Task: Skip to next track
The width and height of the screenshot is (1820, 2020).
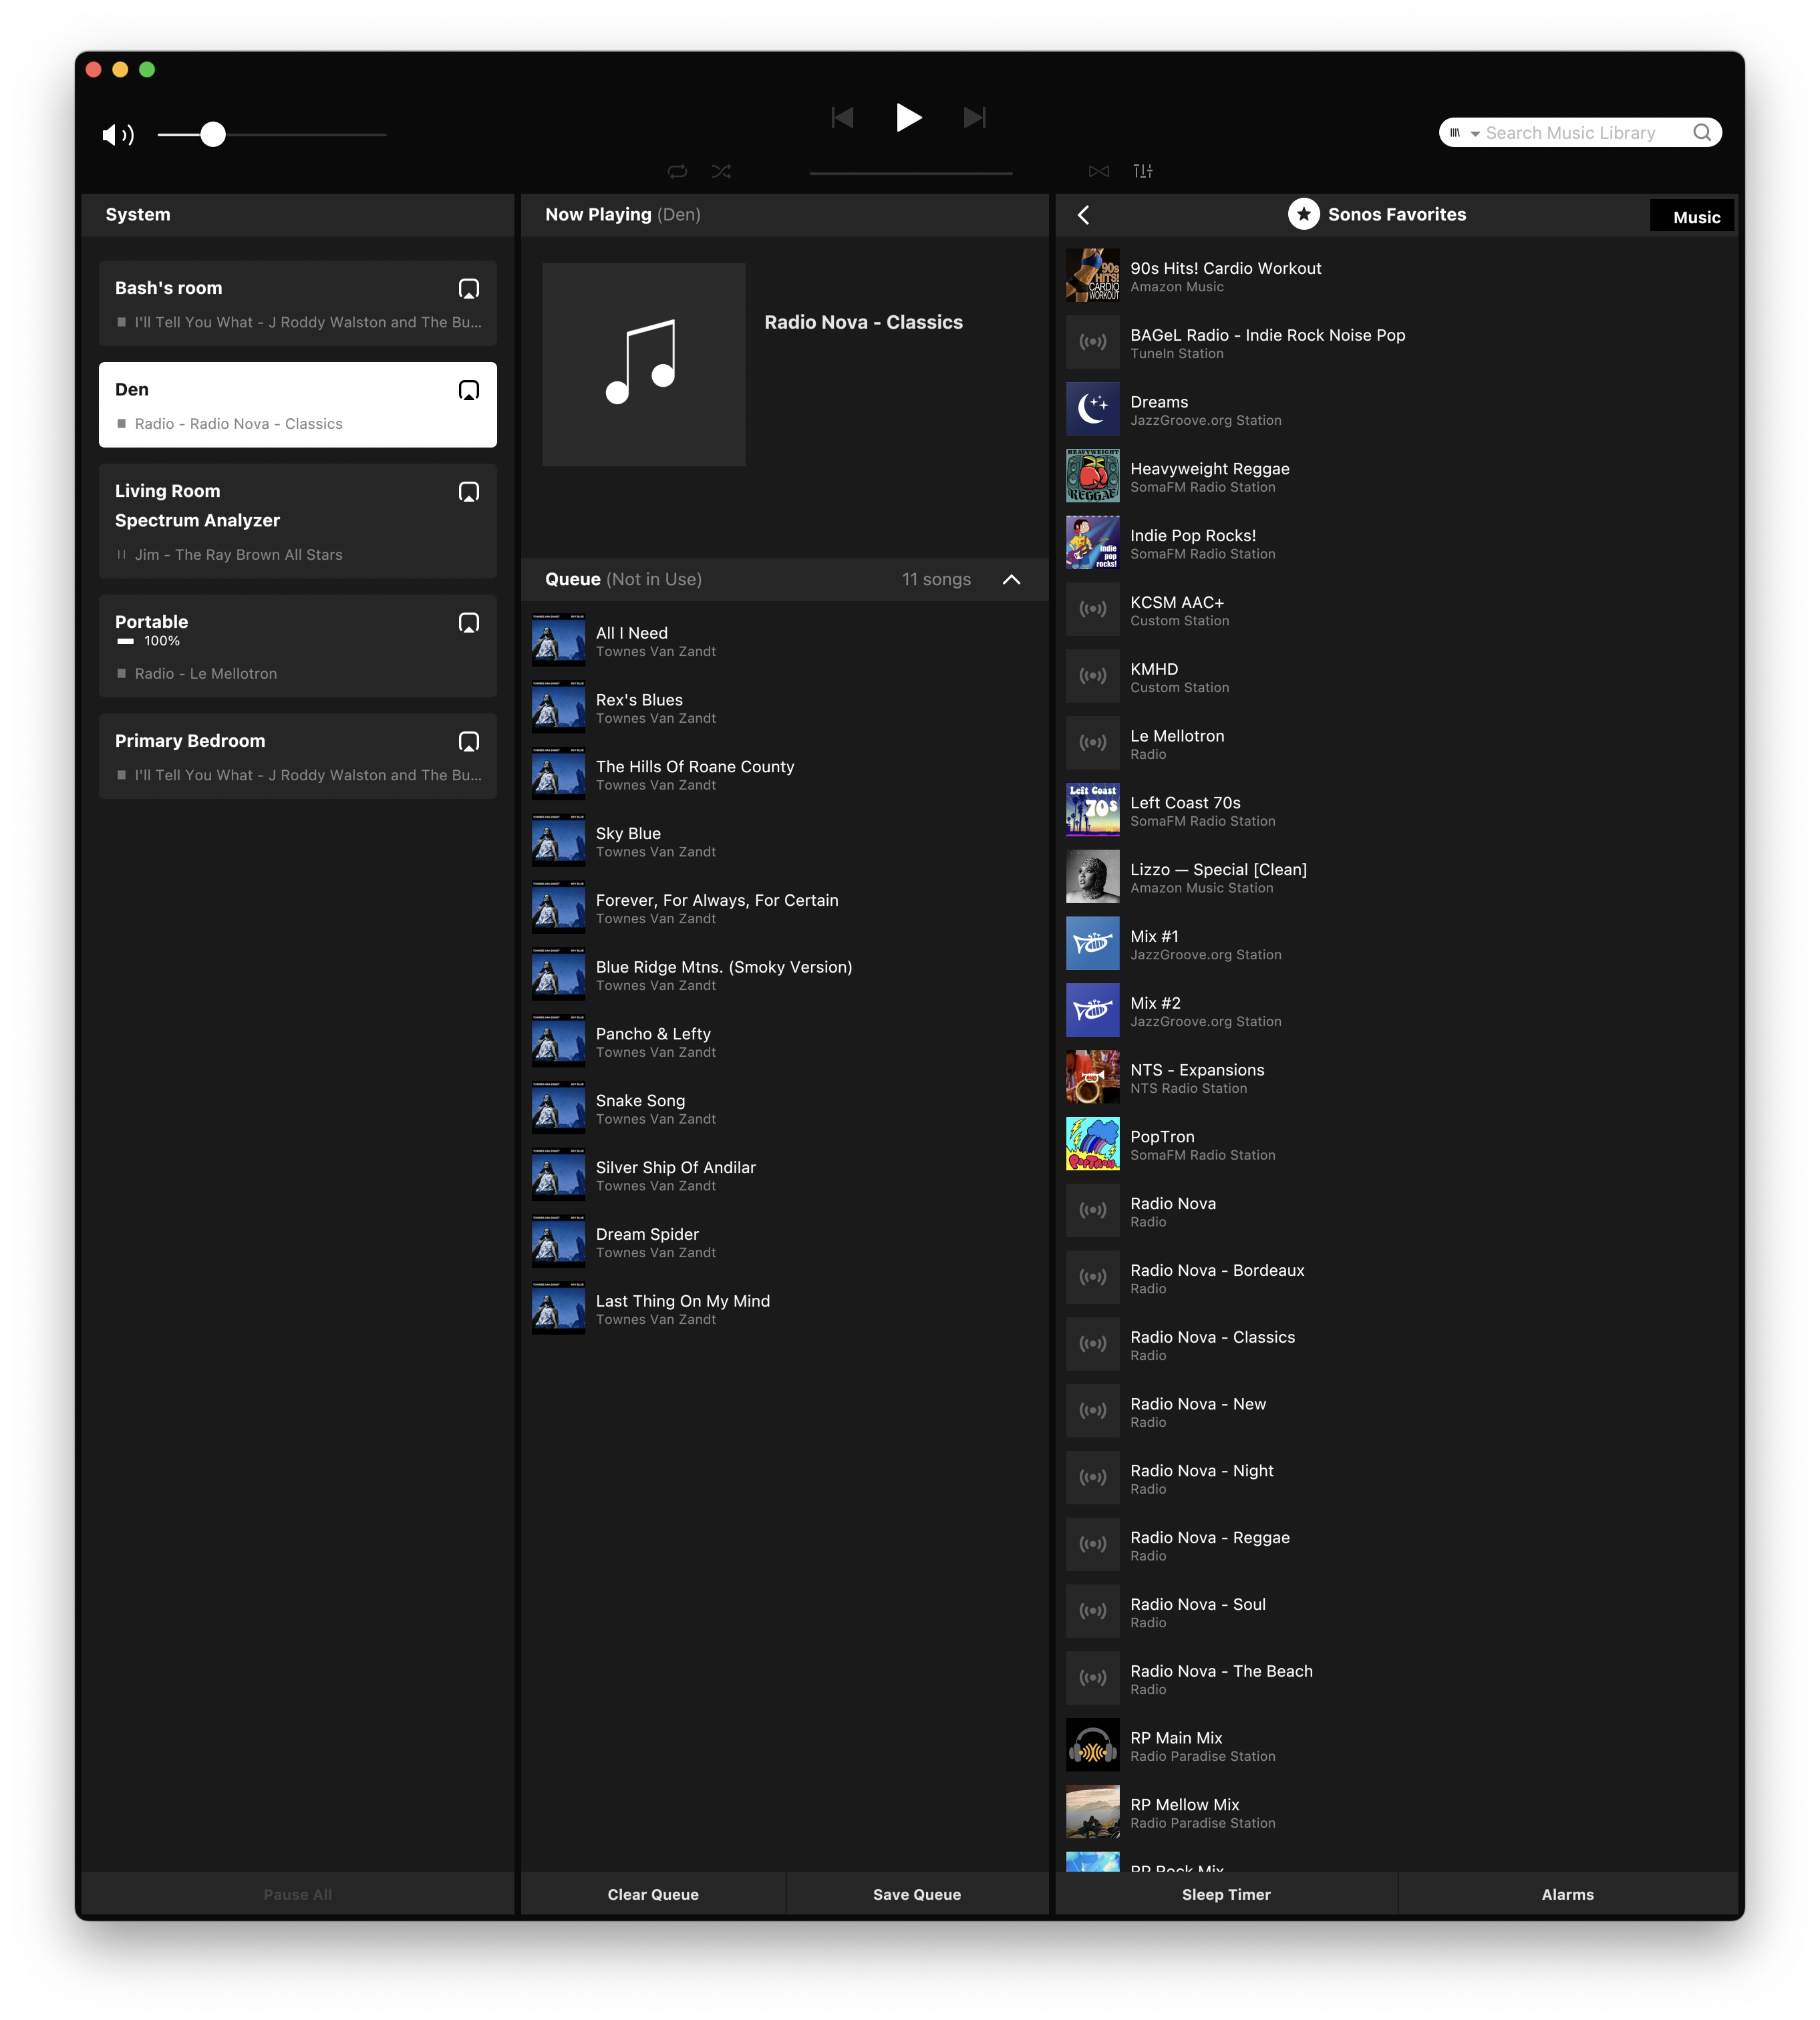Action: point(974,118)
